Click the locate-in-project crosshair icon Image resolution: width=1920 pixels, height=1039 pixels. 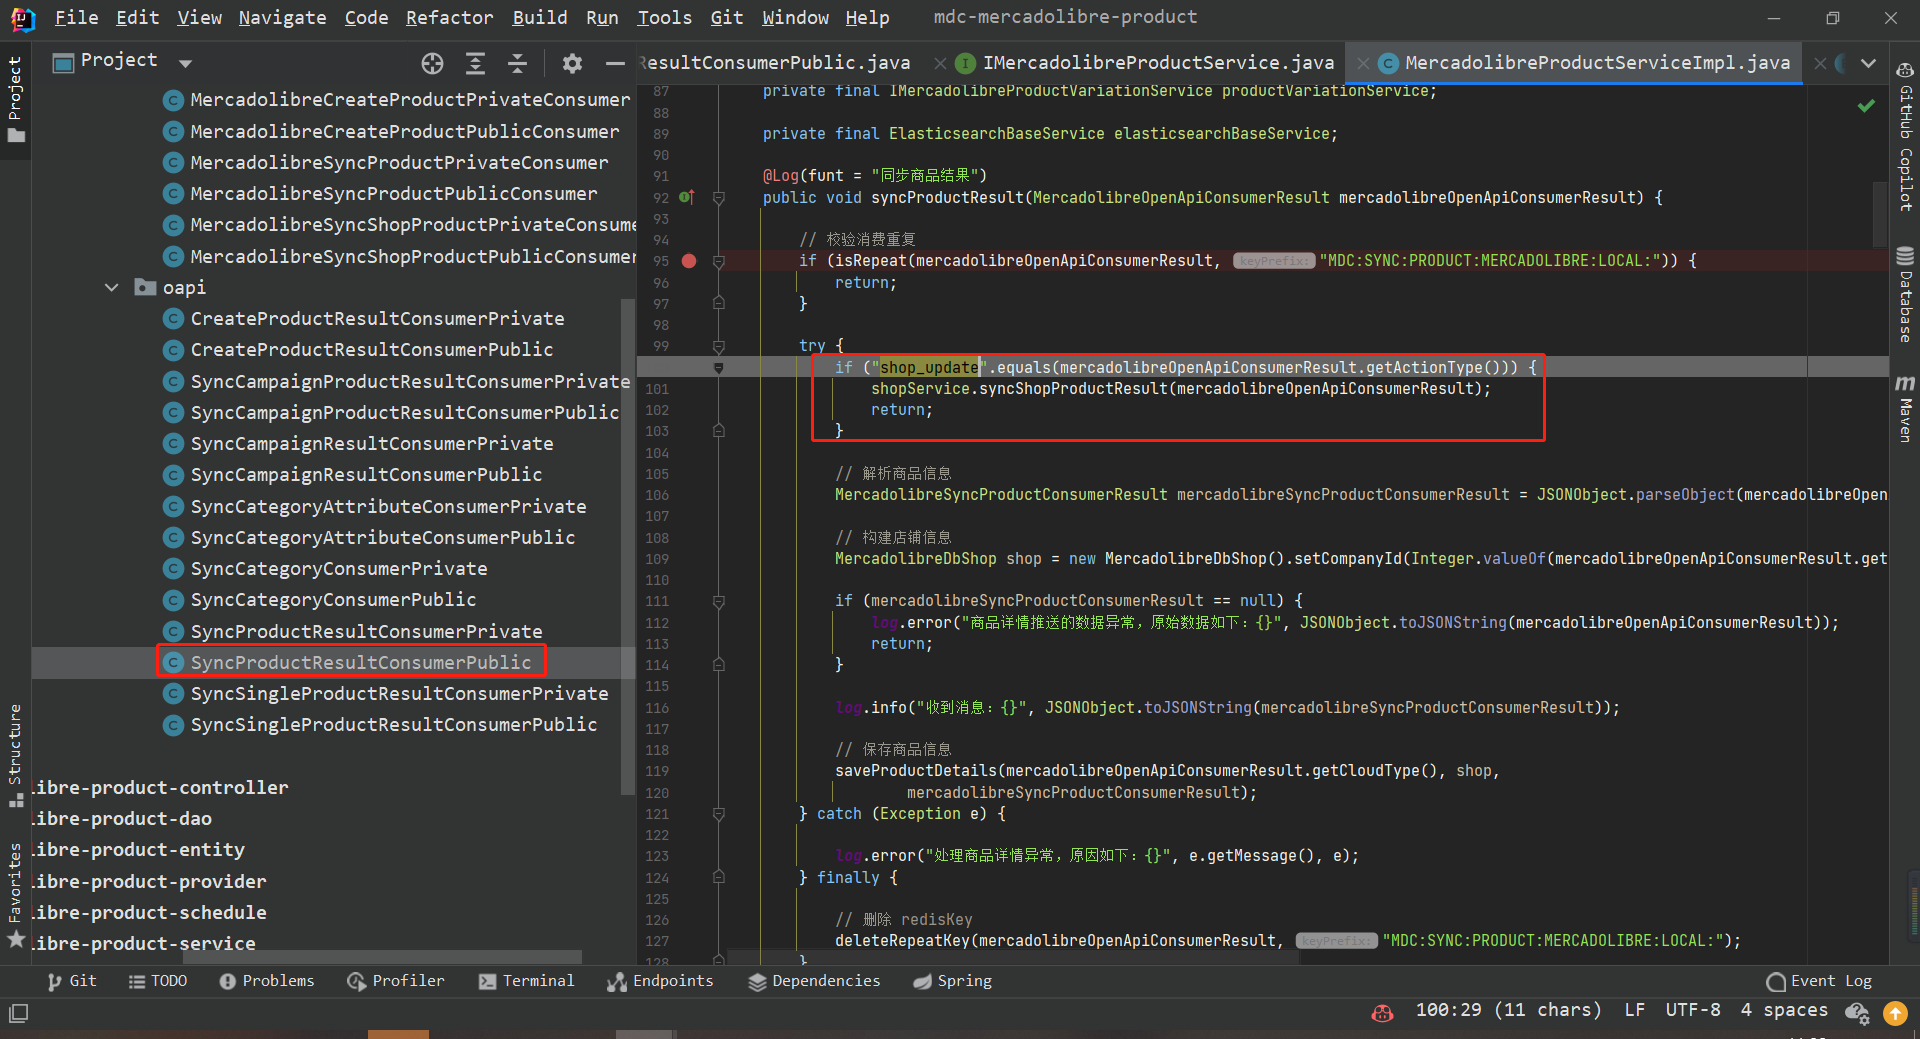[x=432, y=64]
